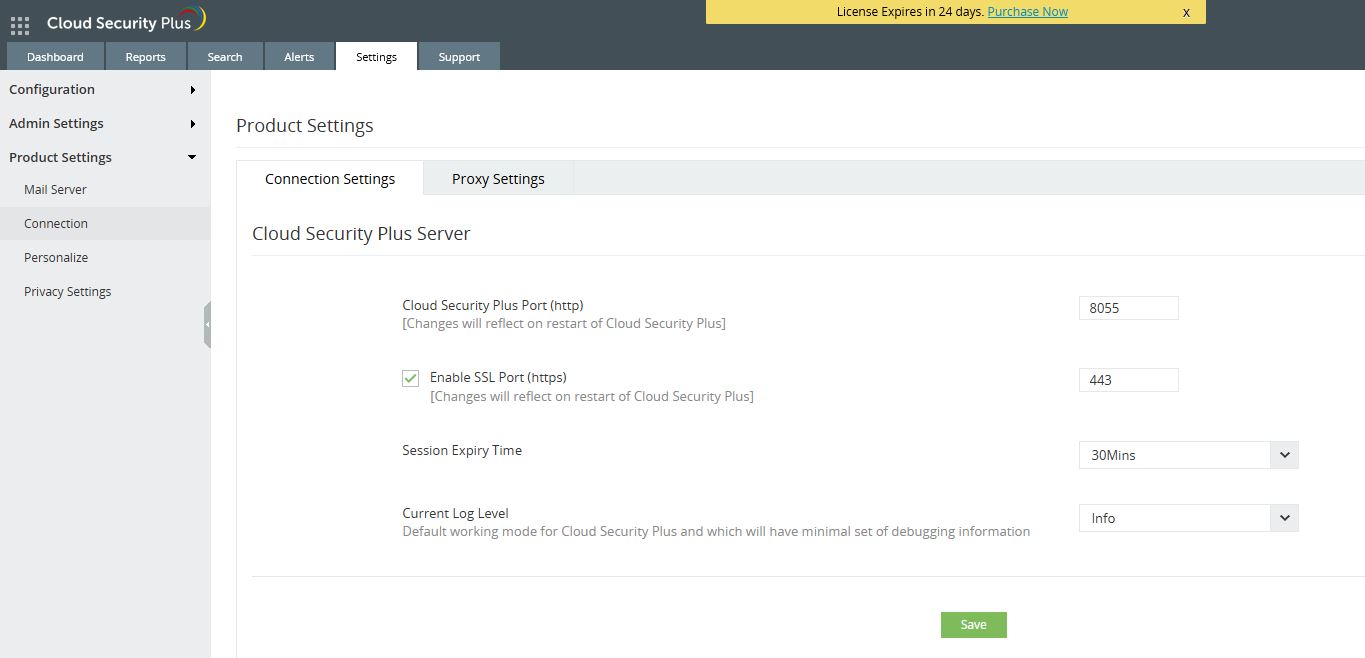The height and width of the screenshot is (658, 1365).
Task: Switch to the Search tab
Action: point(225,57)
